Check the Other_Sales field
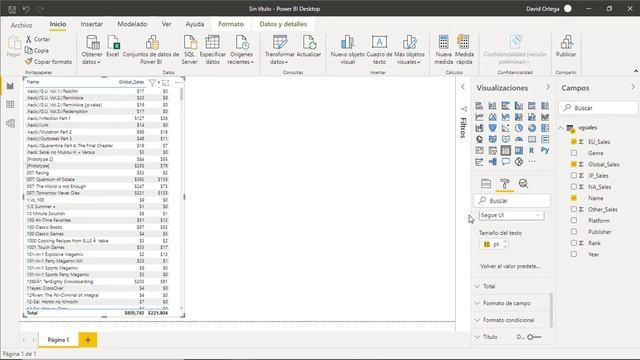Image resolution: width=640 pixels, height=360 pixels. point(574,209)
